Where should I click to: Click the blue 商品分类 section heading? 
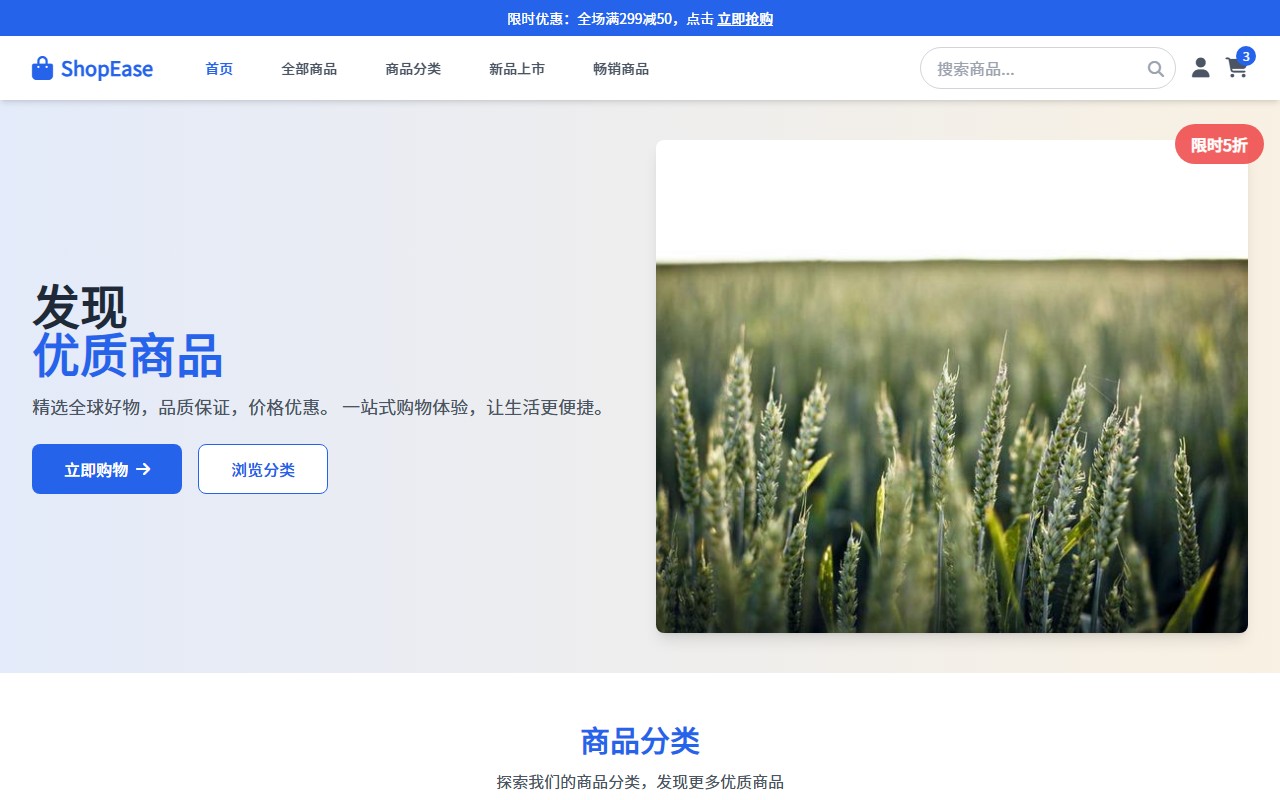[x=640, y=741]
